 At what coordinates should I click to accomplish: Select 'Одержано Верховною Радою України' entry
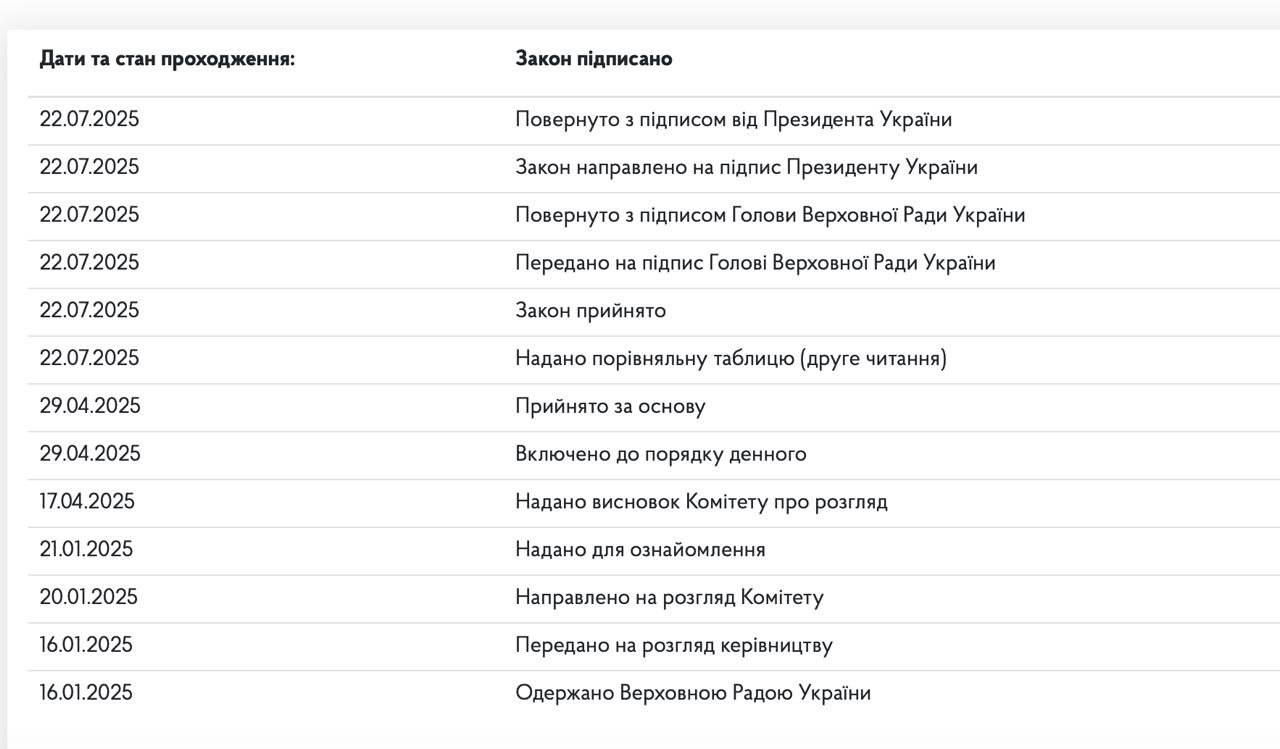(693, 693)
